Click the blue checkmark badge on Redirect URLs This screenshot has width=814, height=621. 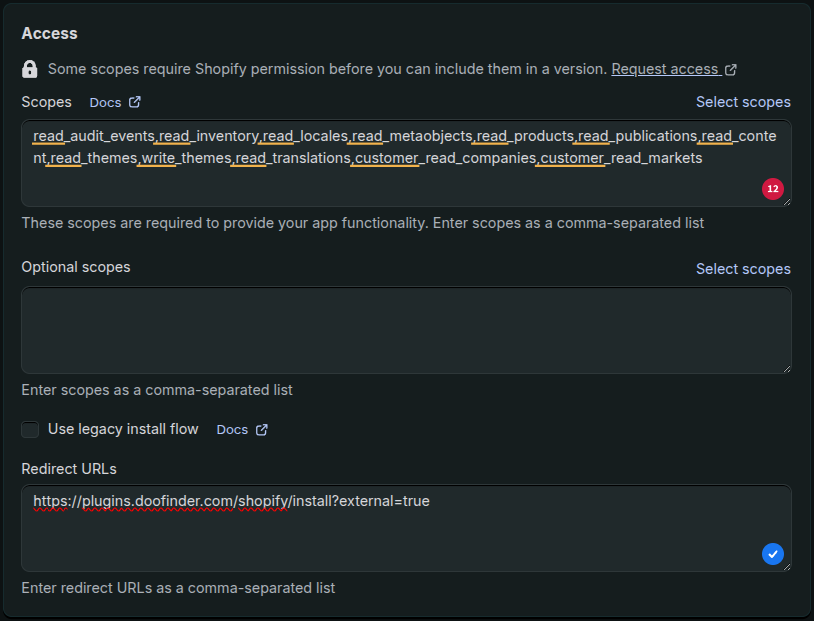click(772, 554)
